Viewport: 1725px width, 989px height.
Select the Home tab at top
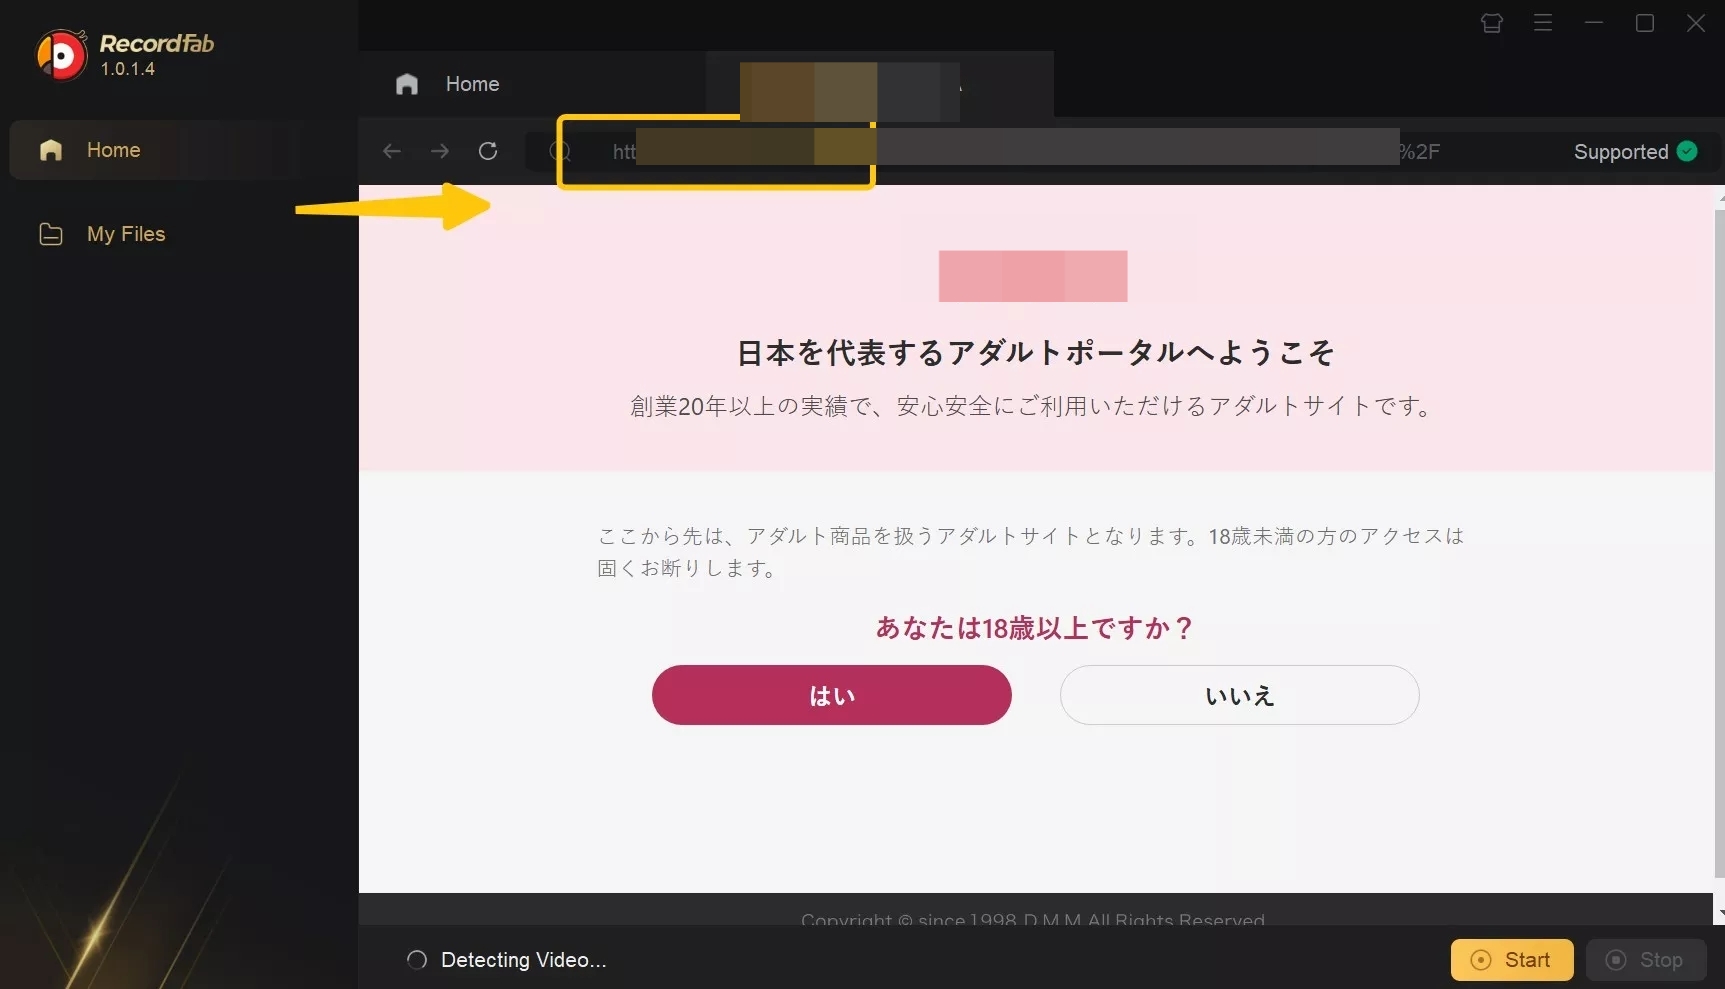click(448, 84)
